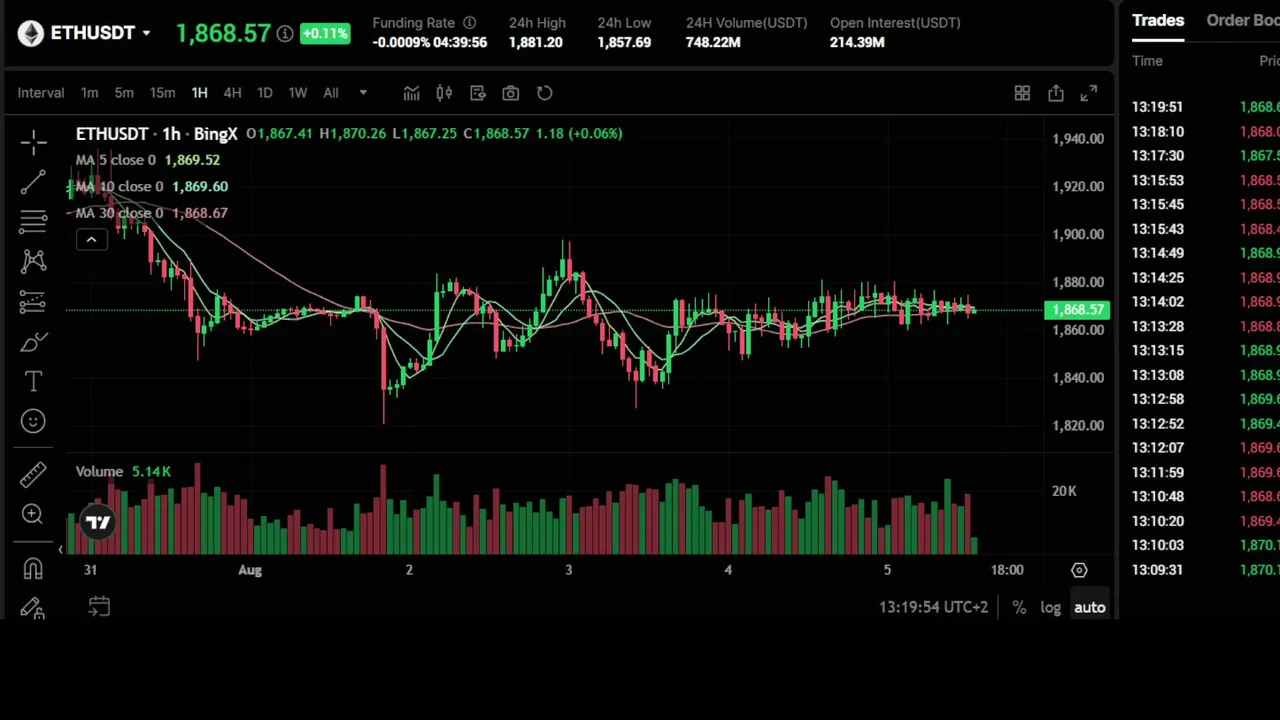
Task: Toggle lock all drawing tools
Action: [33, 608]
